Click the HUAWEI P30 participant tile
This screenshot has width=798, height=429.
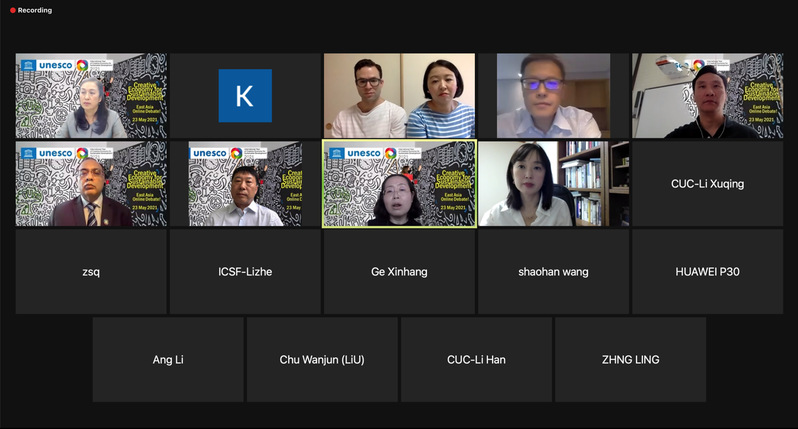click(707, 272)
